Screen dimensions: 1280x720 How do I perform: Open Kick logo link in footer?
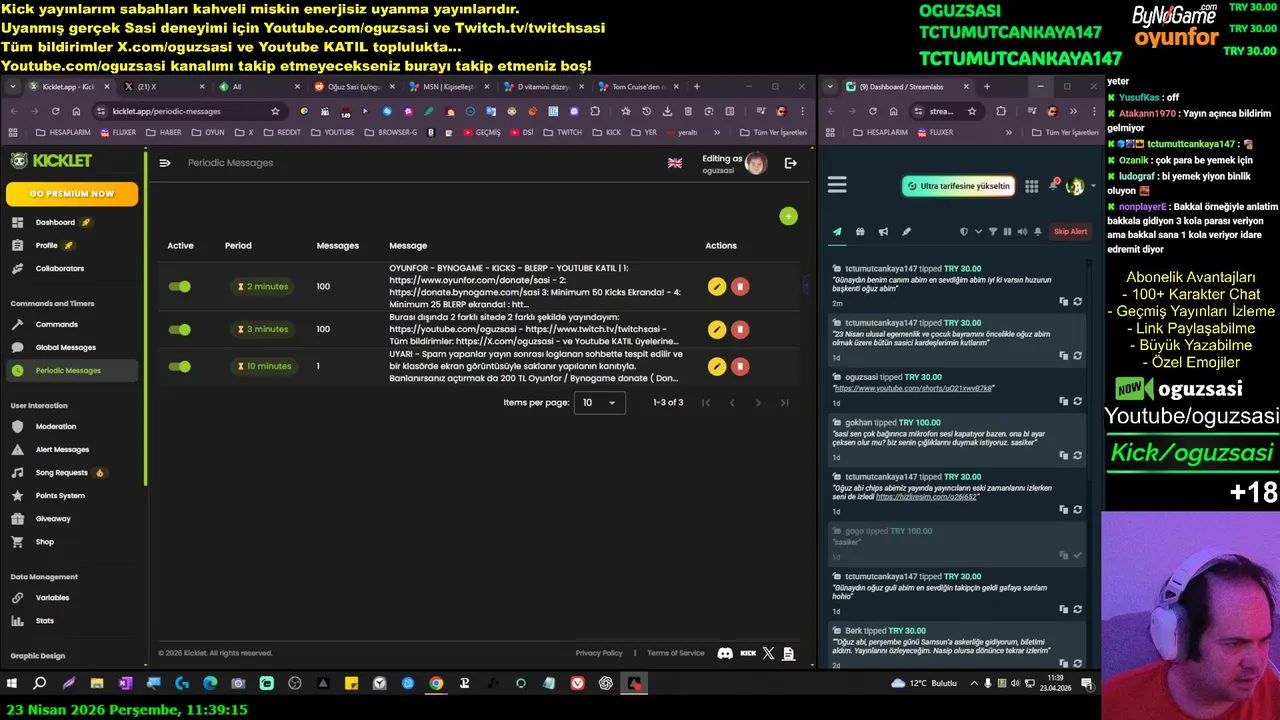click(748, 653)
